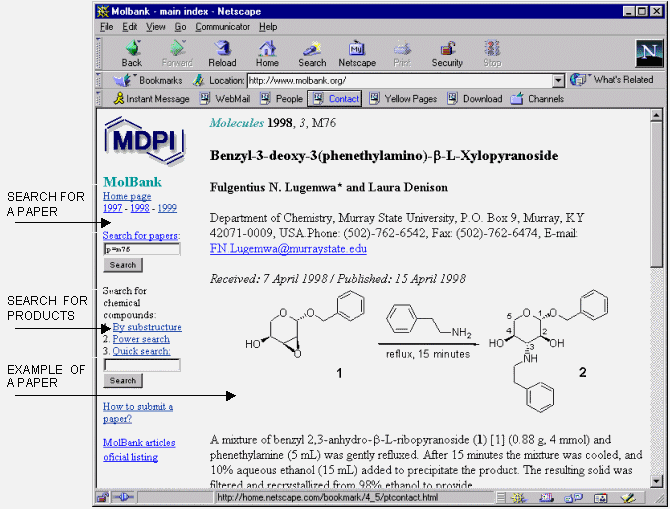Click the Search for papers text field

[142, 249]
